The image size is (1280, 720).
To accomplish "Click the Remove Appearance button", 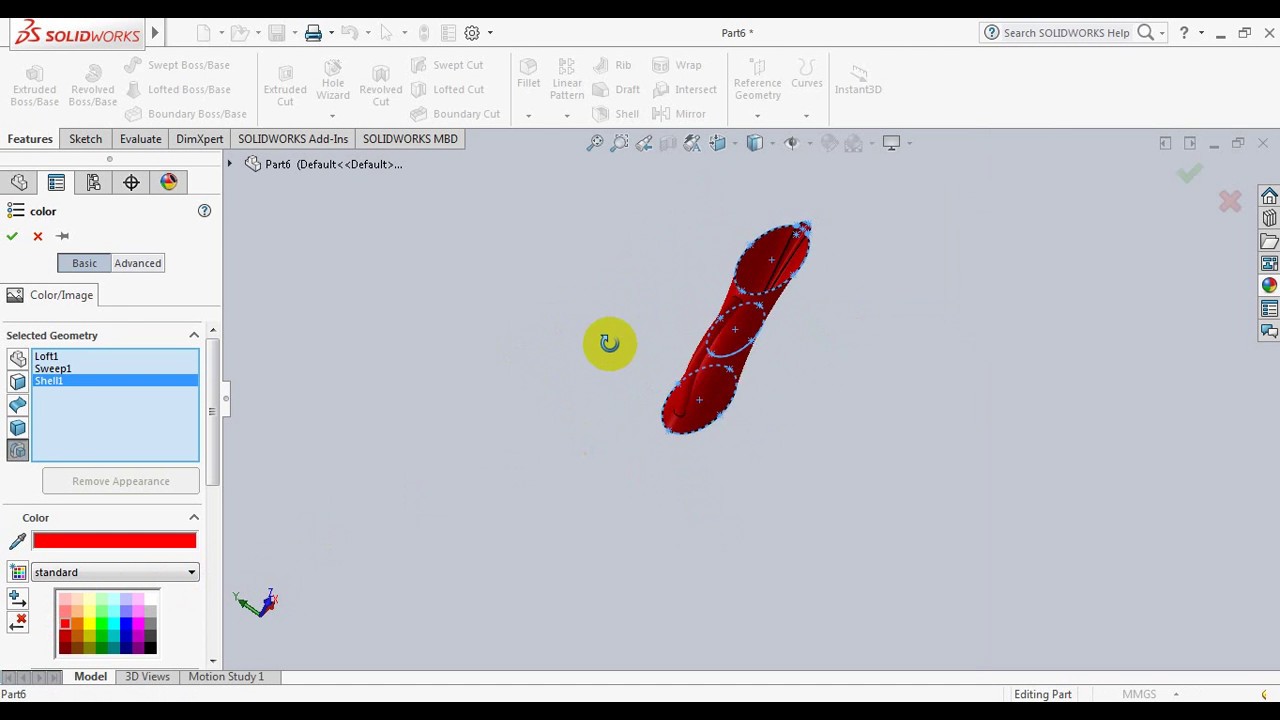I will click(x=121, y=481).
